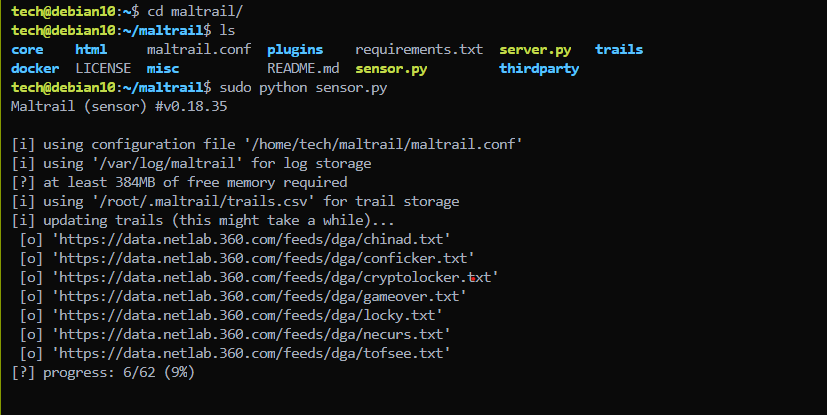
Task: Click sensor.py in the ls listing
Action: [x=391, y=69]
